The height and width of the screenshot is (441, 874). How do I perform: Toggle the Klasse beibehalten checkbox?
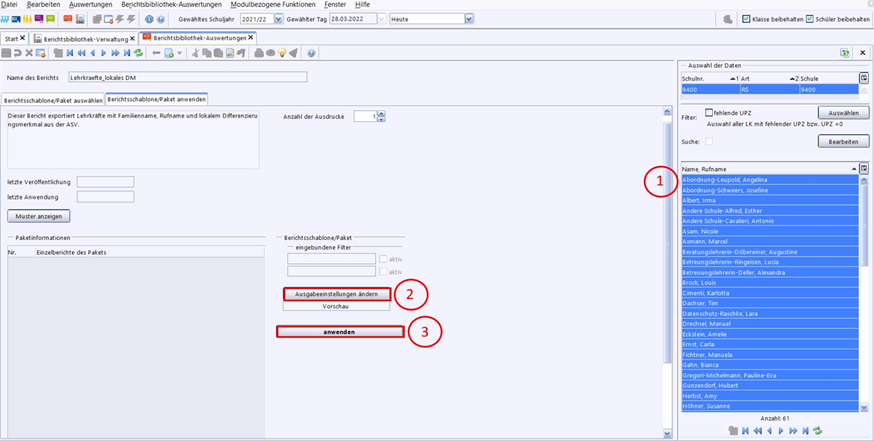pyautogui.click(x=746, y=19)
